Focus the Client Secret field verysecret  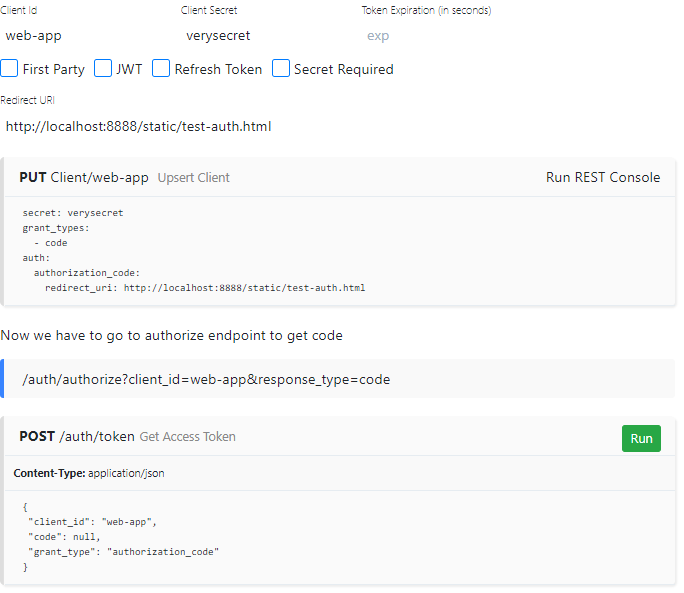[268, 36]
